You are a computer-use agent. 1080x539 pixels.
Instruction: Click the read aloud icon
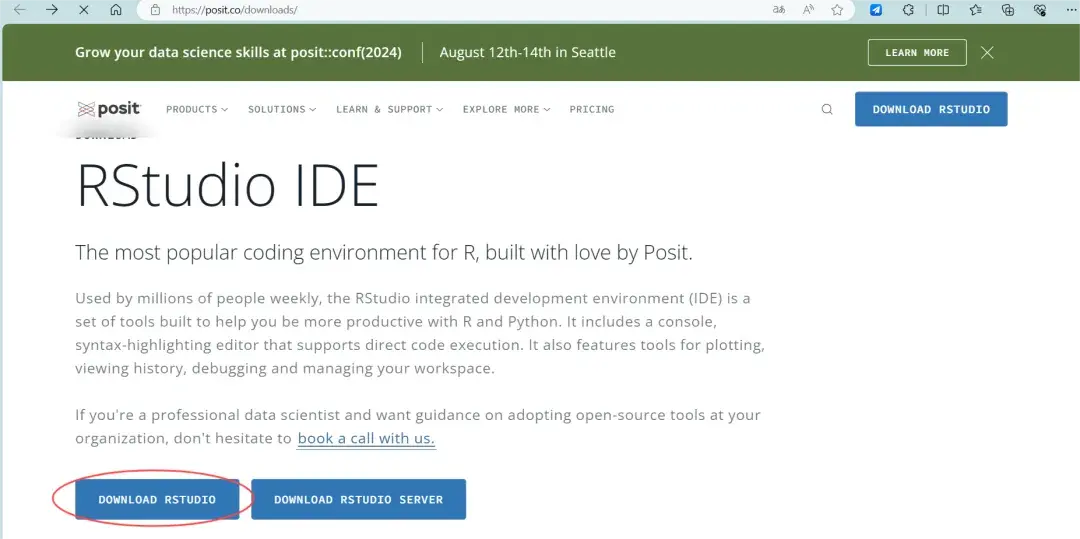pyautogui.click(x=808, y=10)
